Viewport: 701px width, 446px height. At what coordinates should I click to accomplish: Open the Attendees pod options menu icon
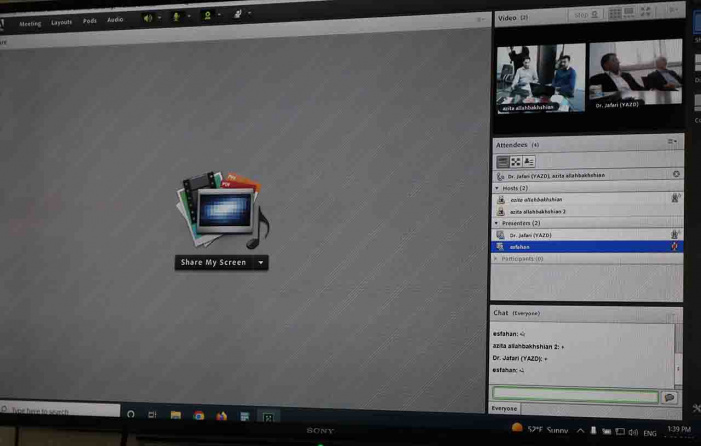[672, 142]
